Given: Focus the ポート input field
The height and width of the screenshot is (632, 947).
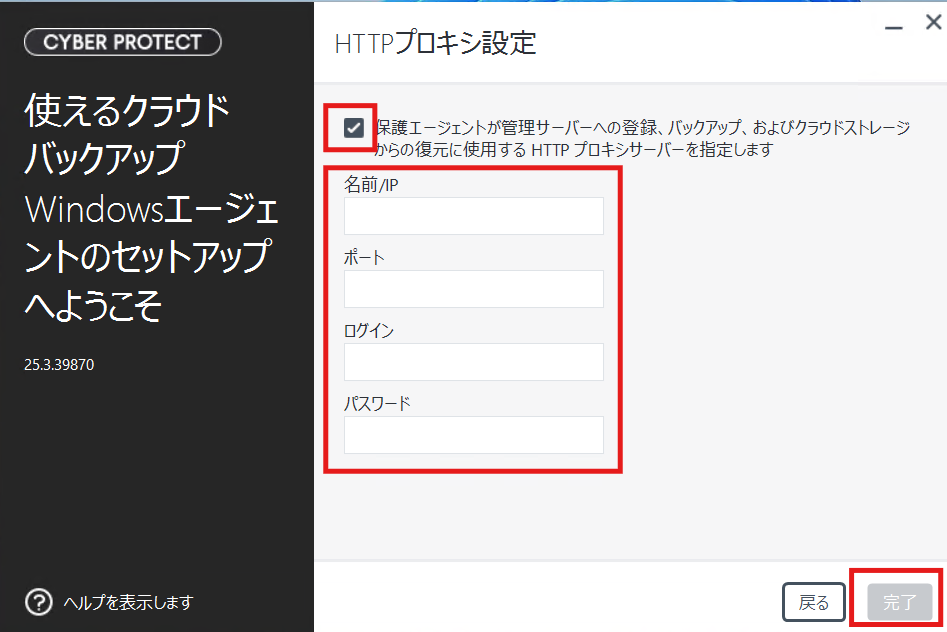Looking at the screenshot, I should [x=474, y=289].
